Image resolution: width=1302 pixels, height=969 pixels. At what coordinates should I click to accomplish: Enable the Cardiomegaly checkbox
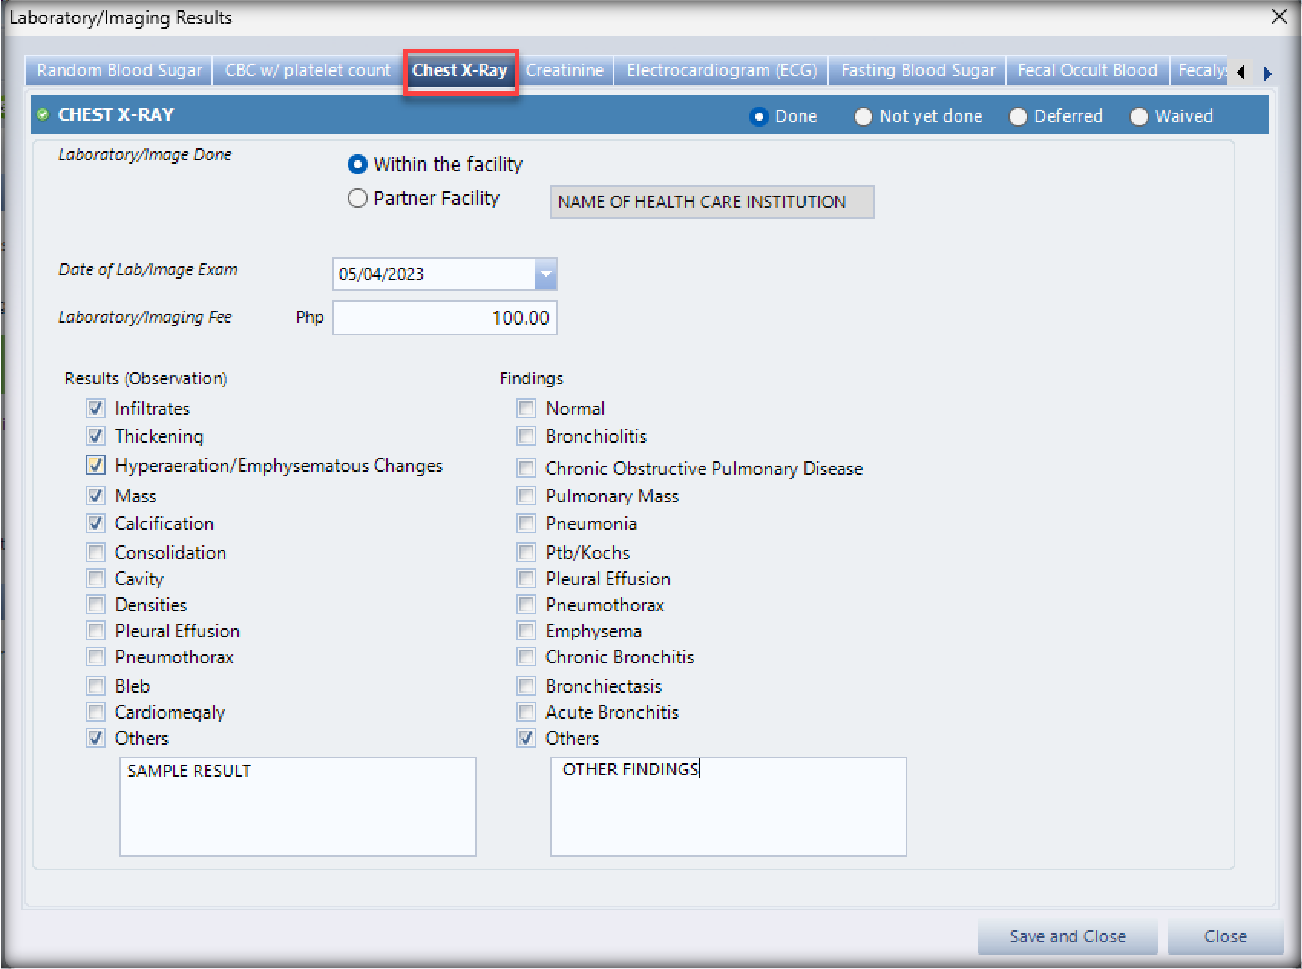click(x=96, y=712)
